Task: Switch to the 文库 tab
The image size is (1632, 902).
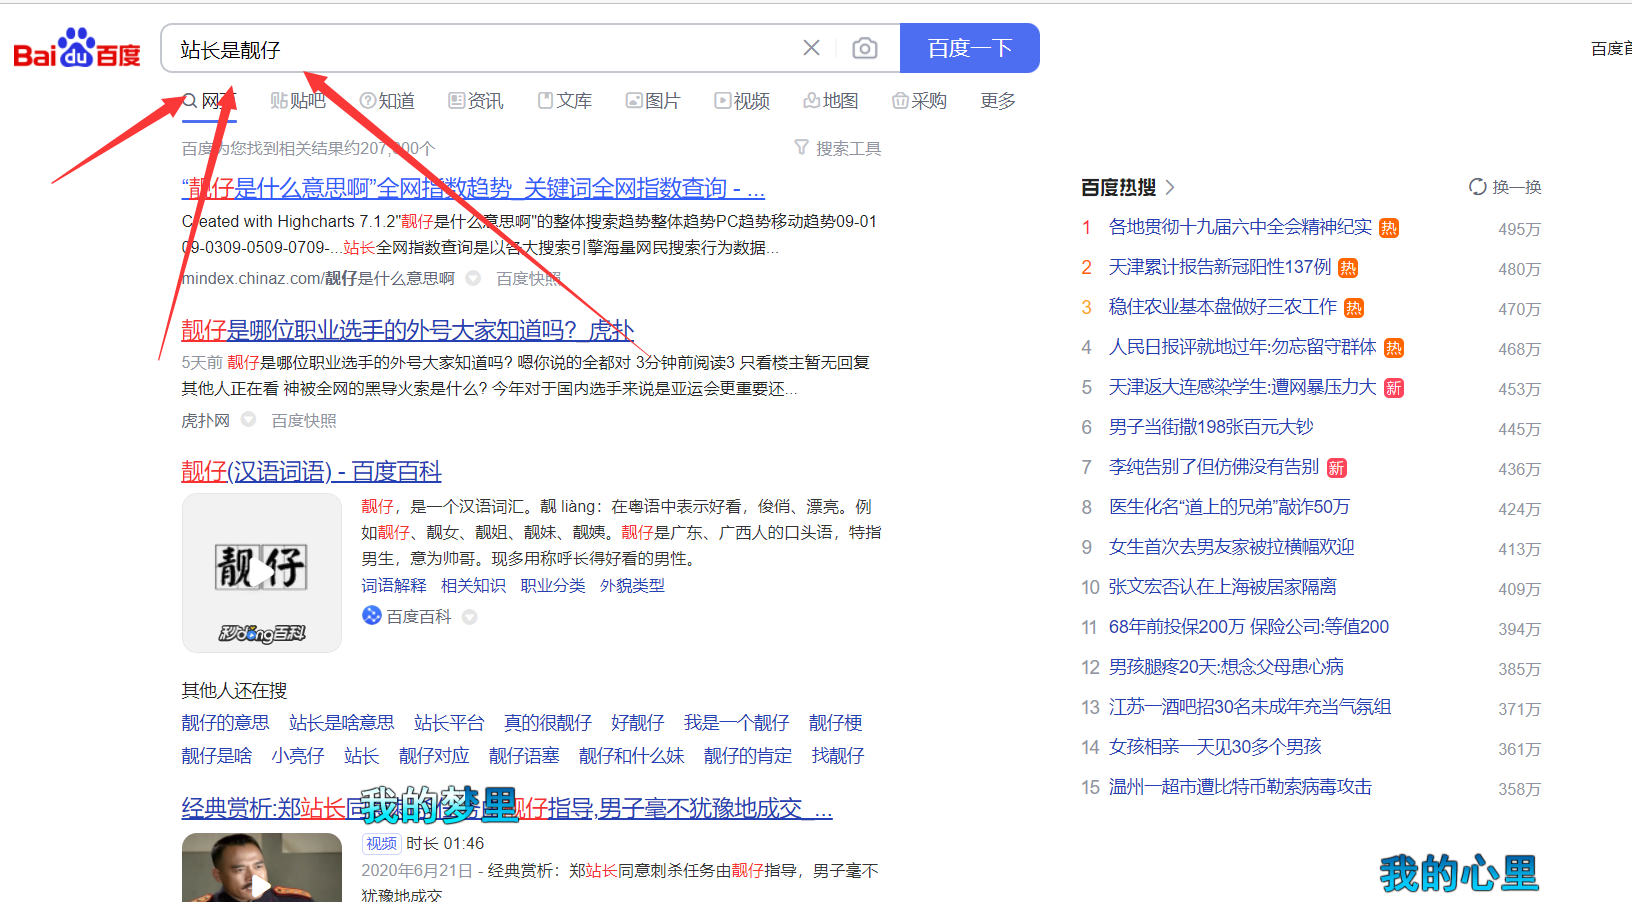Action: click(565, 101)
